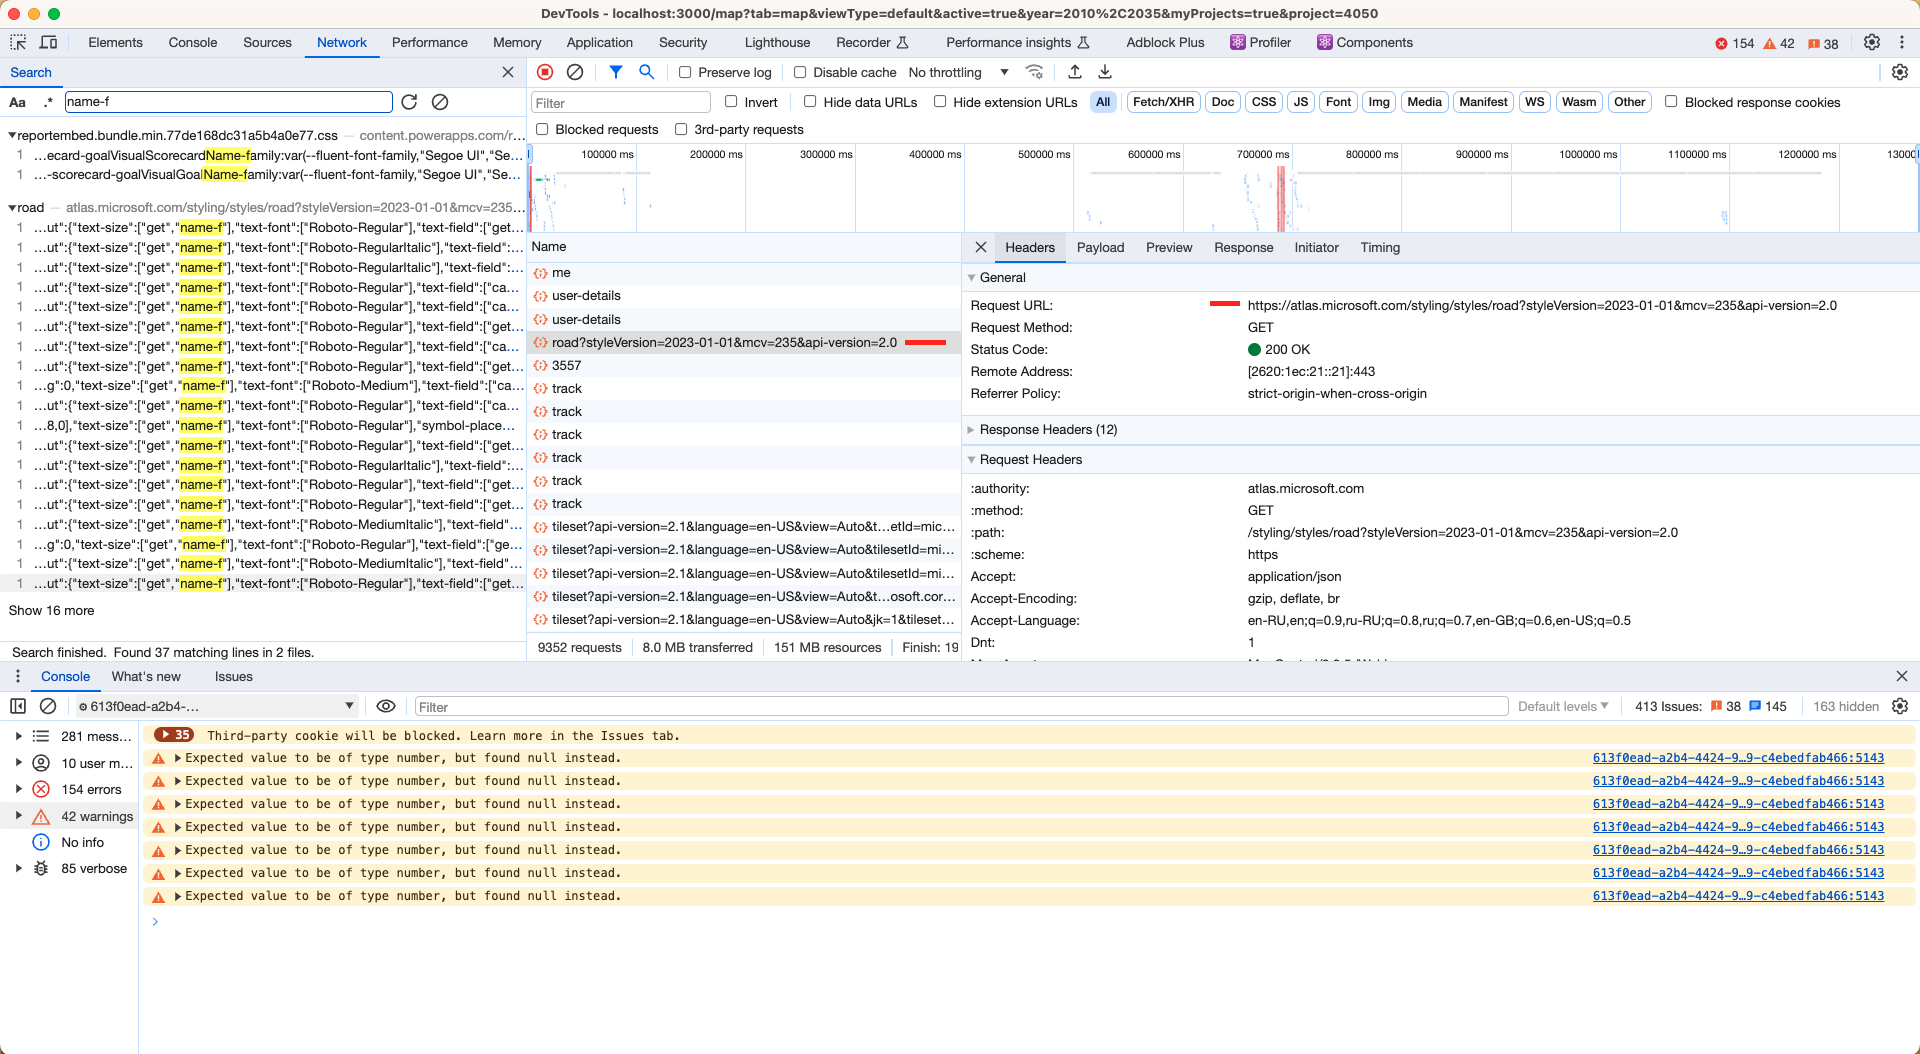Clear the network log

point(575,72)
